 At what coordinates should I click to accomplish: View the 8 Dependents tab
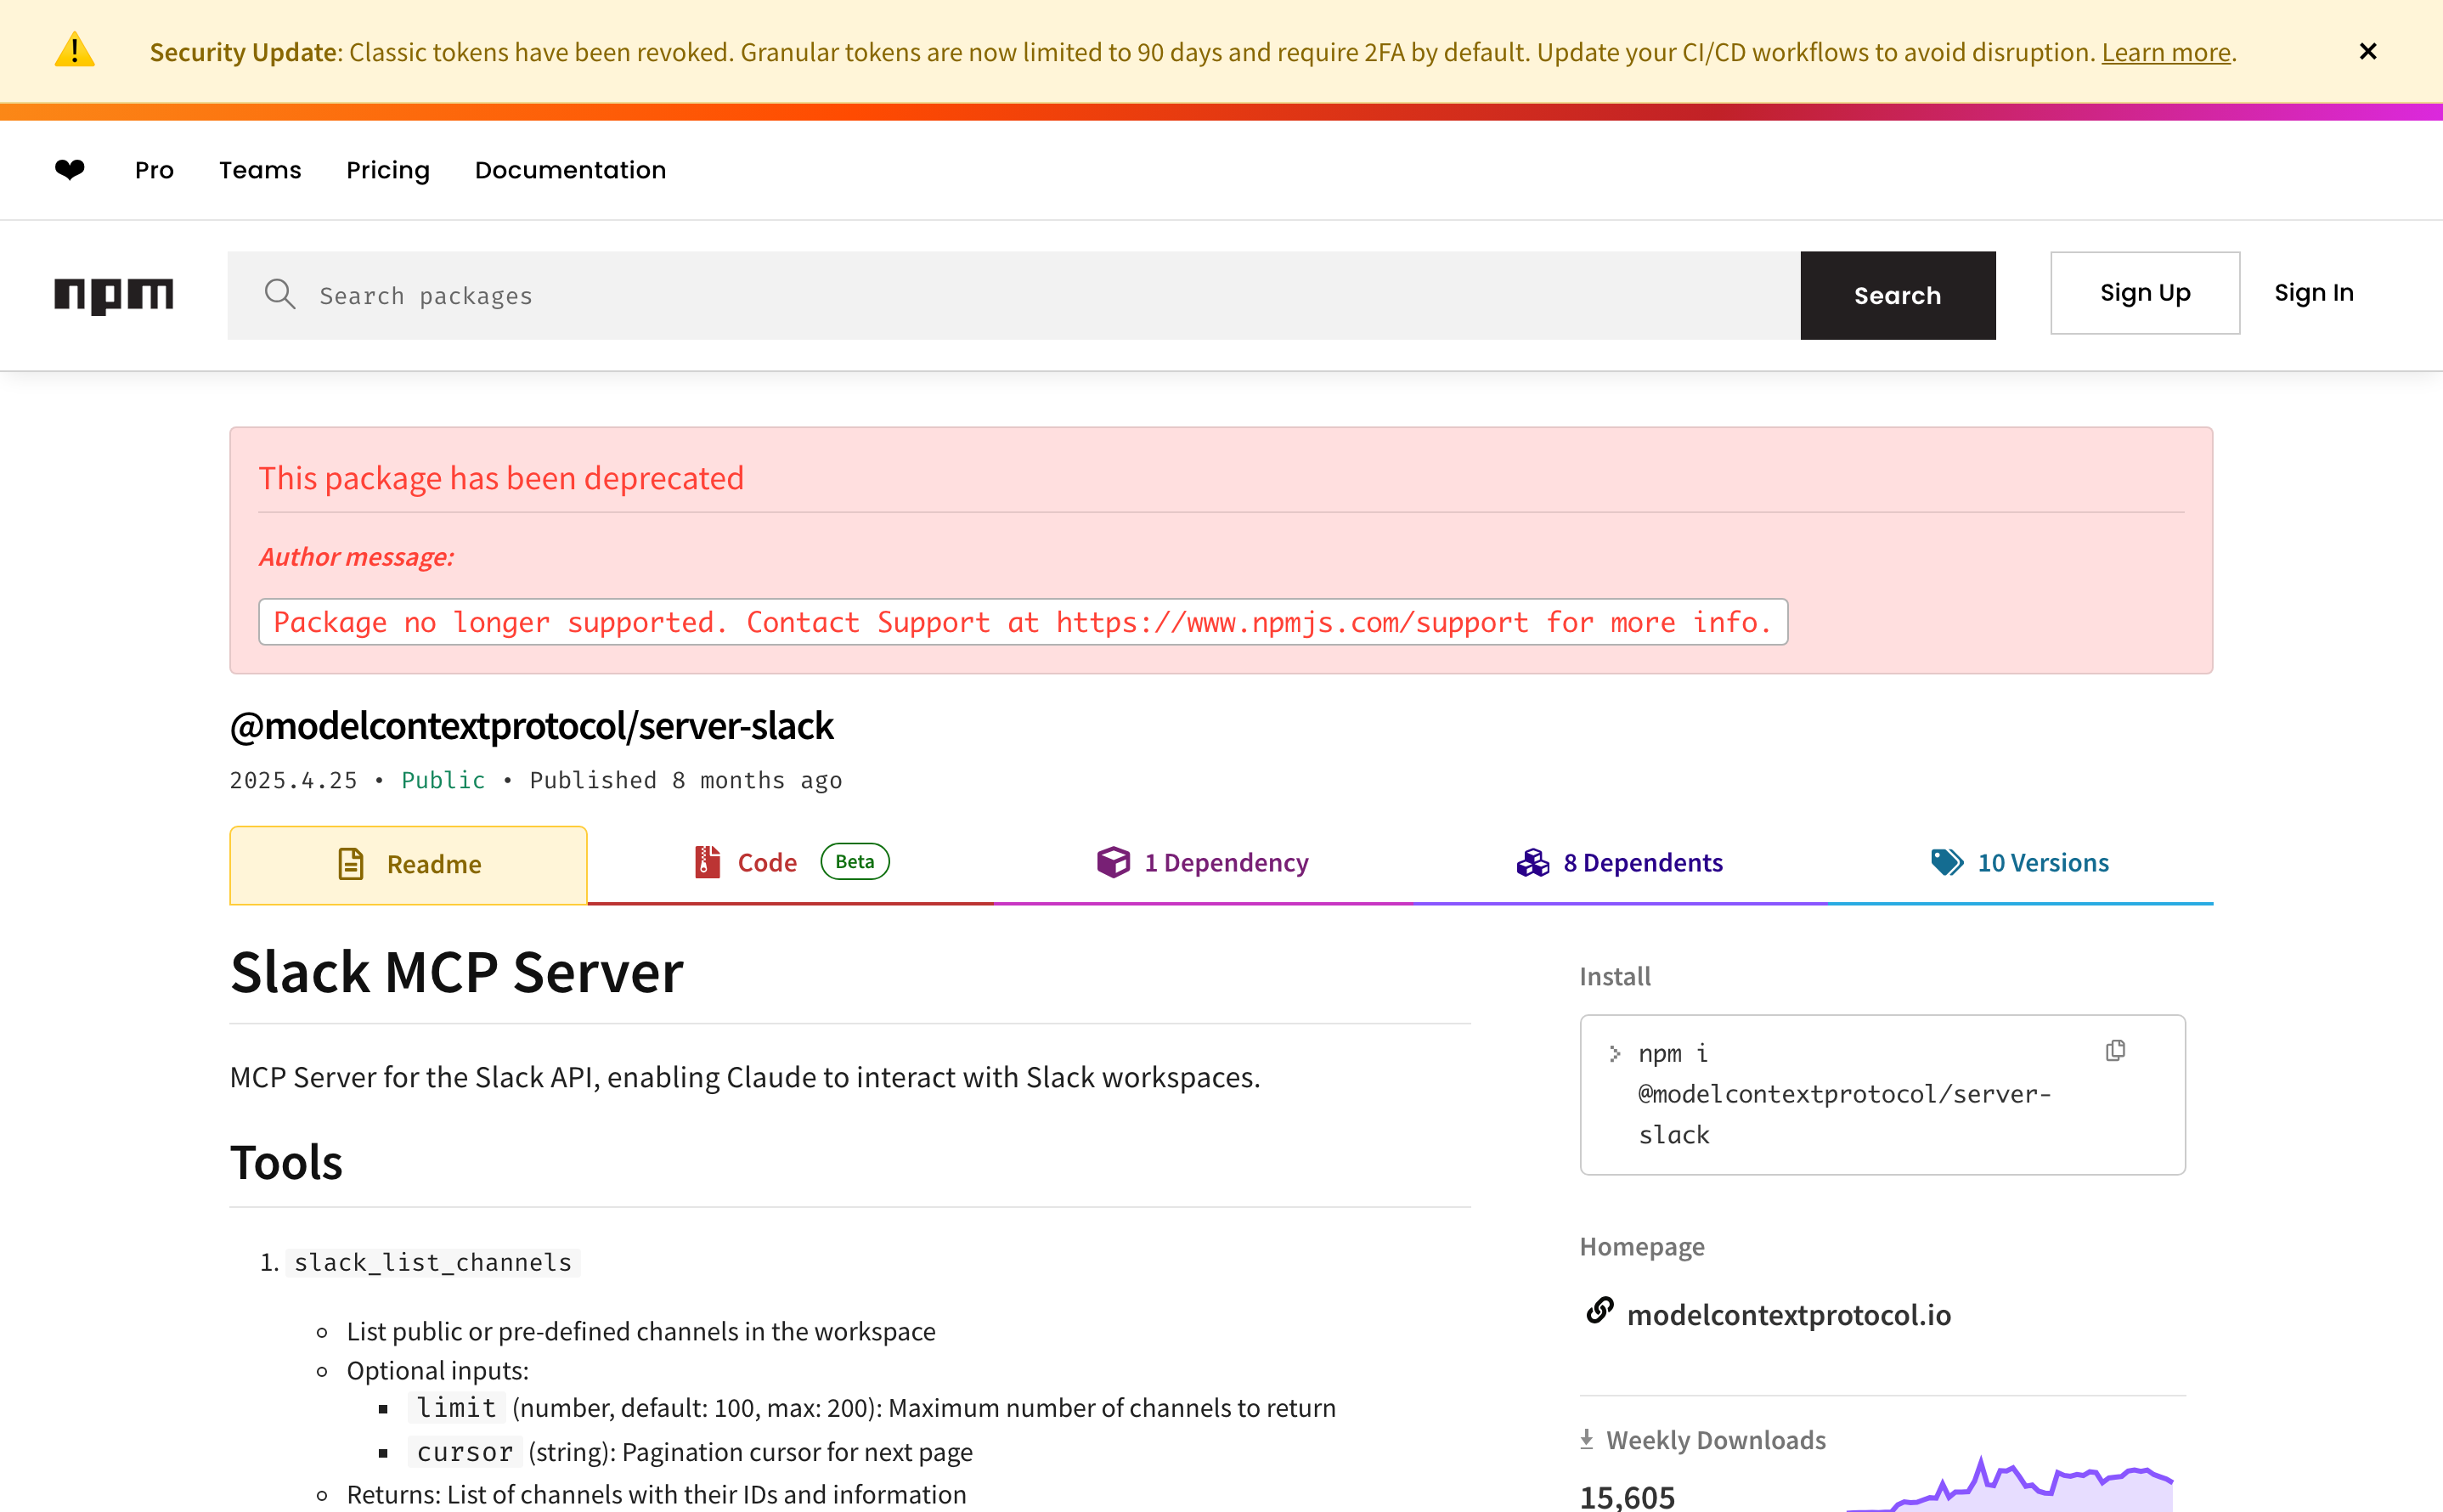point(1619,862)
